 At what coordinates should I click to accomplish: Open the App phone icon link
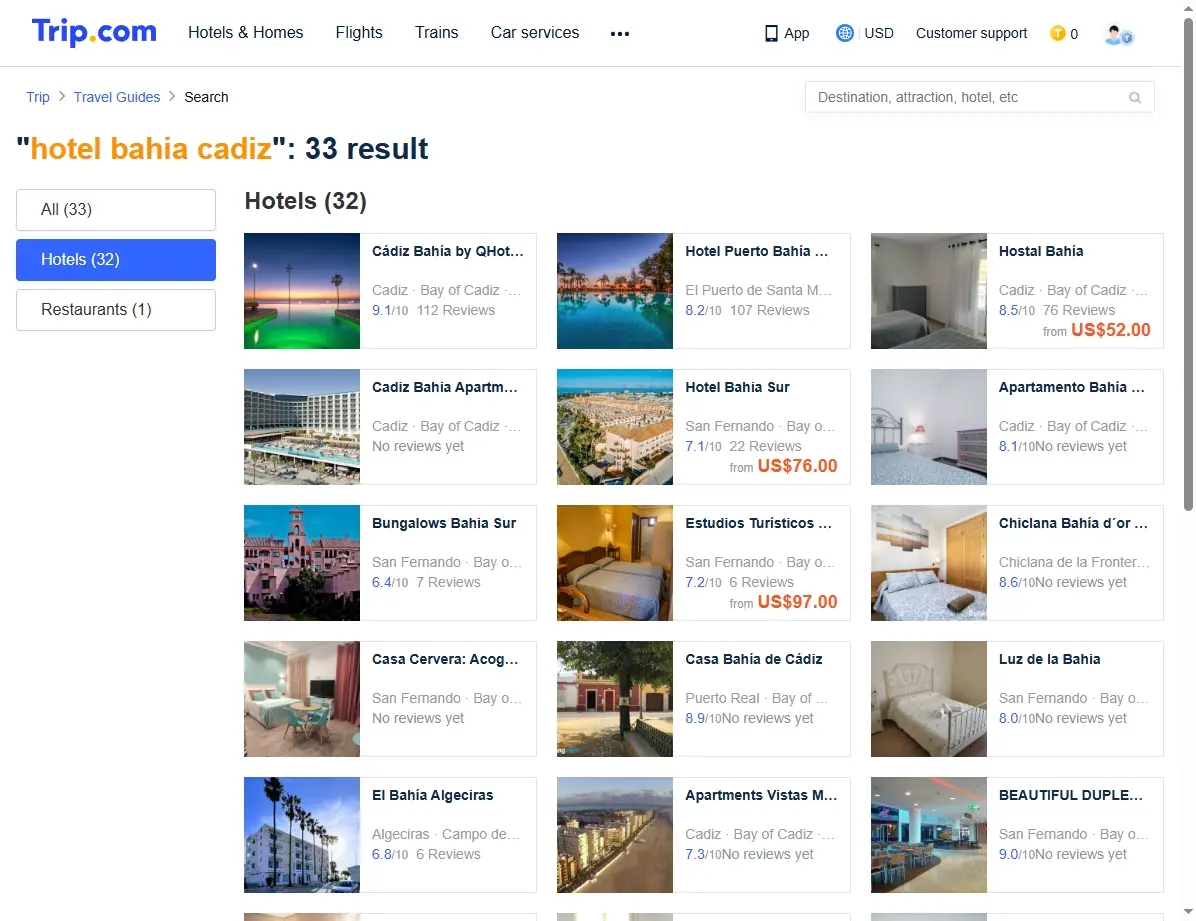click(771, 34)
